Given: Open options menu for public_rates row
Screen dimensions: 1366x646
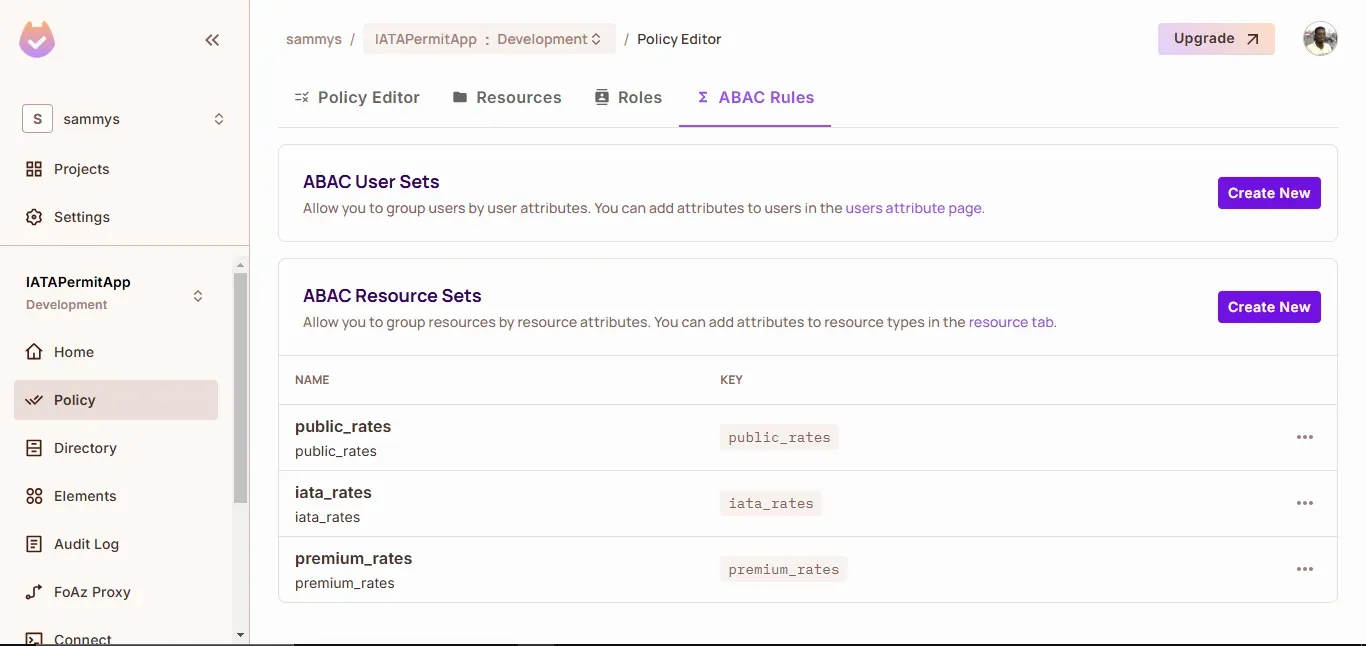Looking at the screenshot, I should tap(1304, 437).
